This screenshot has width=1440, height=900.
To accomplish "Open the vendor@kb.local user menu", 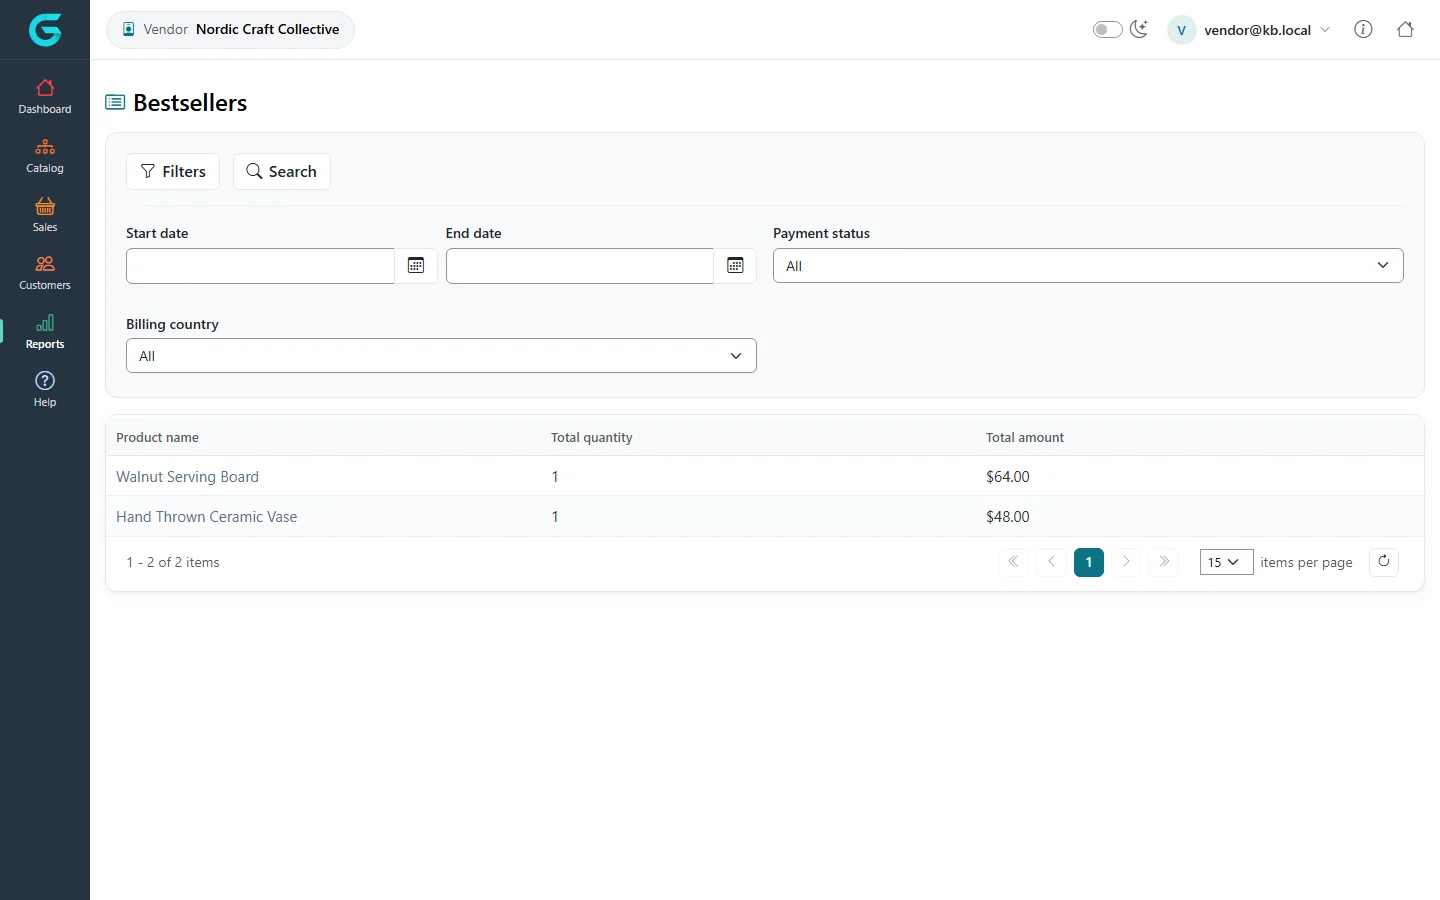I will [x=1249, y=30].
